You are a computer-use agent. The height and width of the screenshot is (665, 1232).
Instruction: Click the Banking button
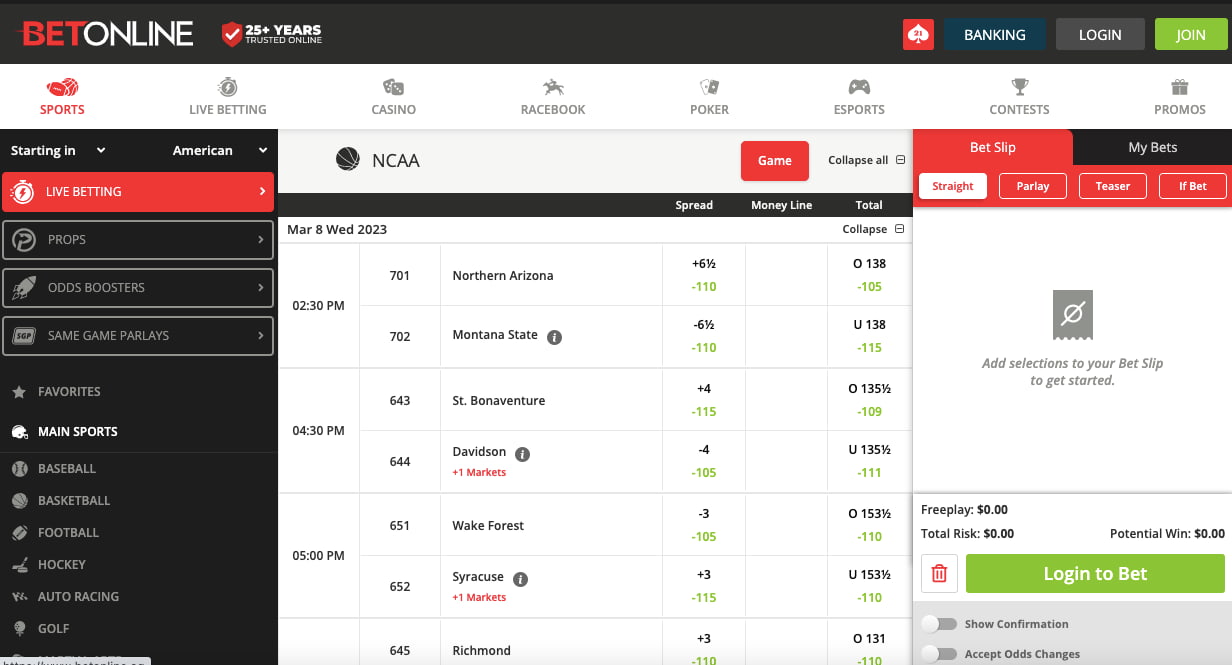click(995, 34)
